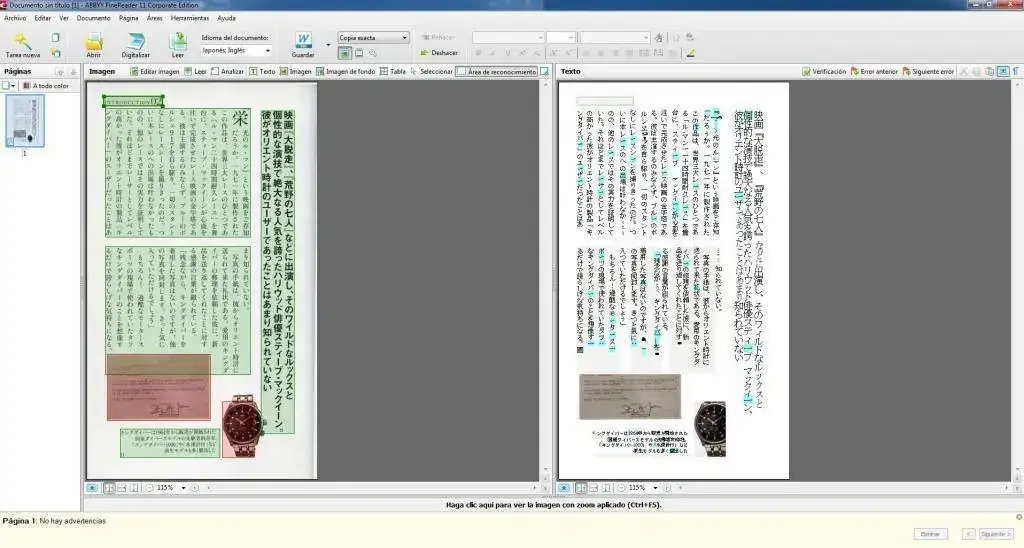Viewport: 1024px width, 548px height.
Task: Select the Área de reconocimiento tool
Action: coord(496,72)
